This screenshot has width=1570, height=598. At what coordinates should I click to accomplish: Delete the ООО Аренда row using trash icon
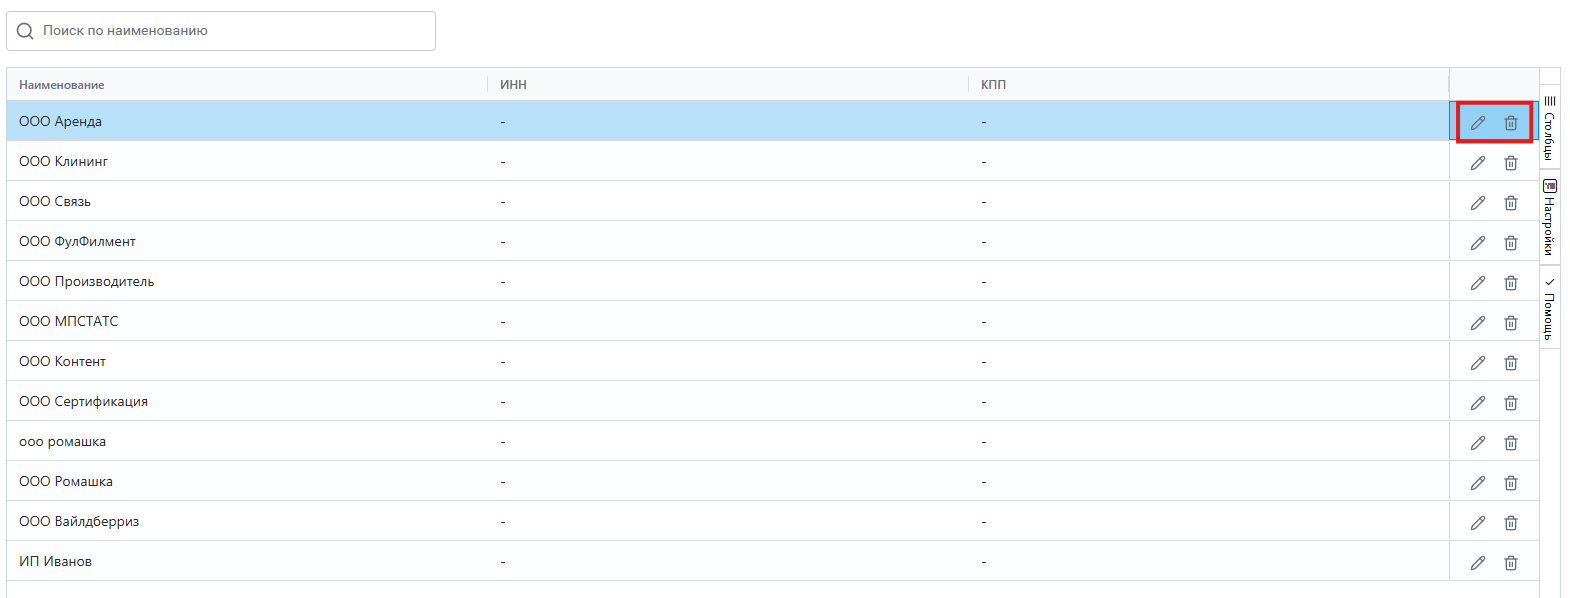(x=1511, y=123)
